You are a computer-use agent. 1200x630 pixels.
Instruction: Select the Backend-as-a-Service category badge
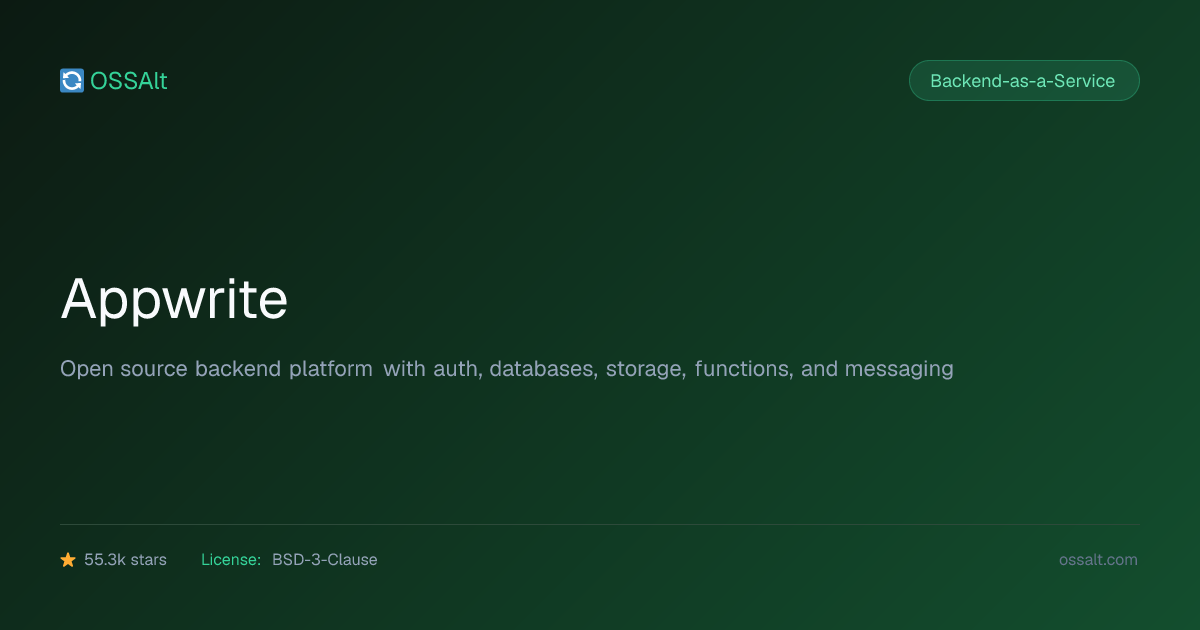click(1024, 81)
